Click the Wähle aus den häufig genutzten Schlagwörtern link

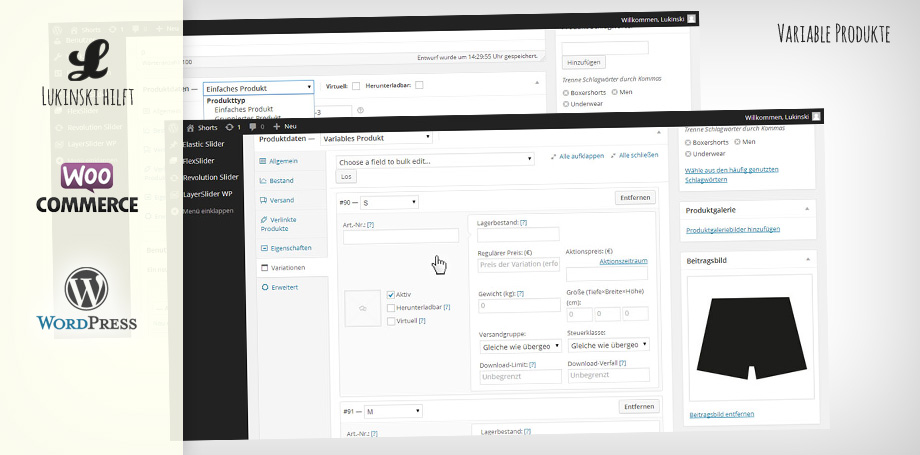[732, 174]
